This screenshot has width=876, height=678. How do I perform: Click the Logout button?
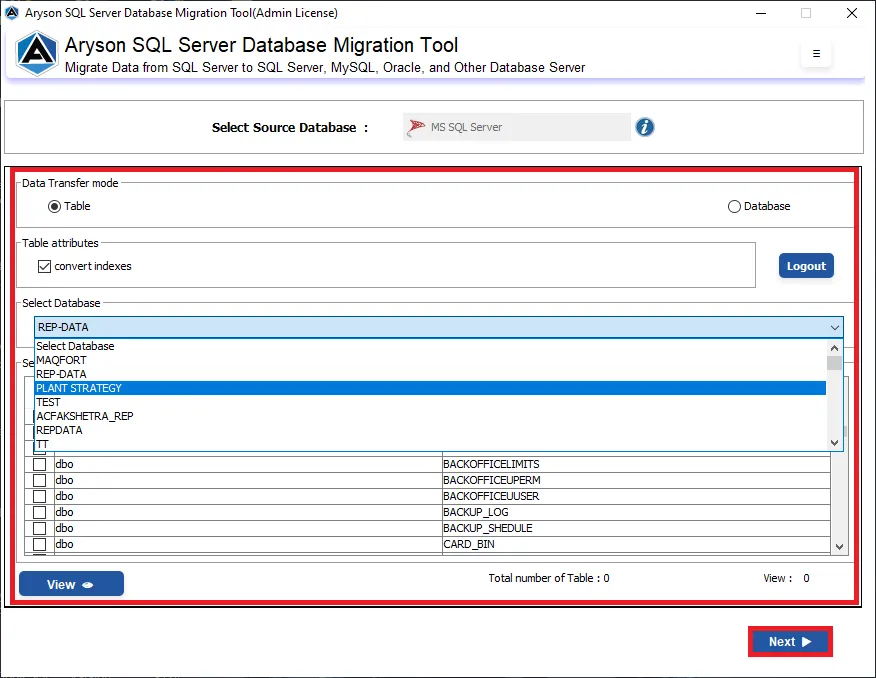tap(806, 266)
